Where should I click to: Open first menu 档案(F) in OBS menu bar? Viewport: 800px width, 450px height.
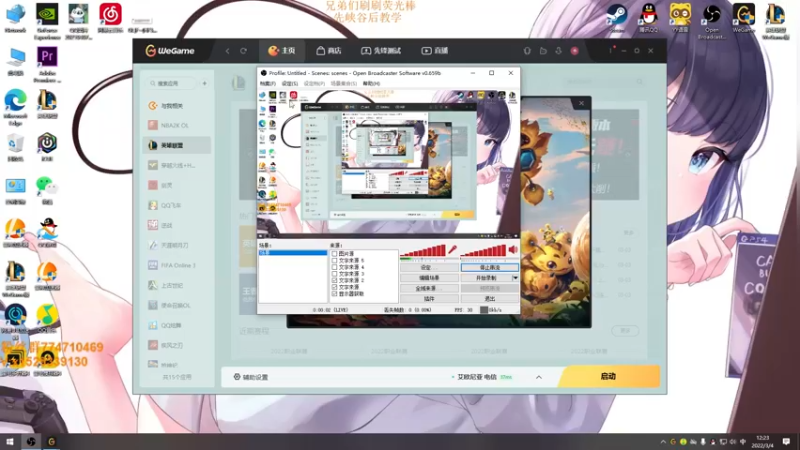(x=267, y=84)
